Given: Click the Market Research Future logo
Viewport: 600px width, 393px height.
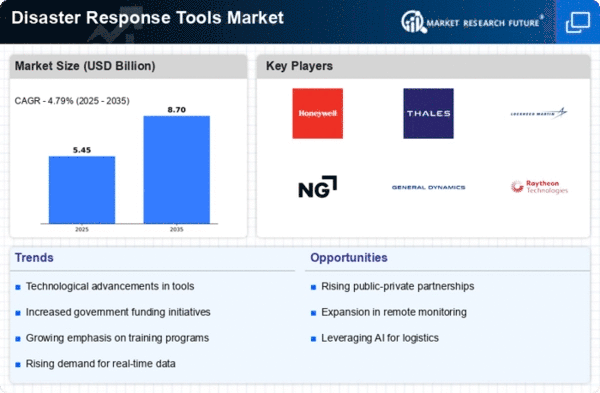Looking at the screenshot, I should 473,22.
